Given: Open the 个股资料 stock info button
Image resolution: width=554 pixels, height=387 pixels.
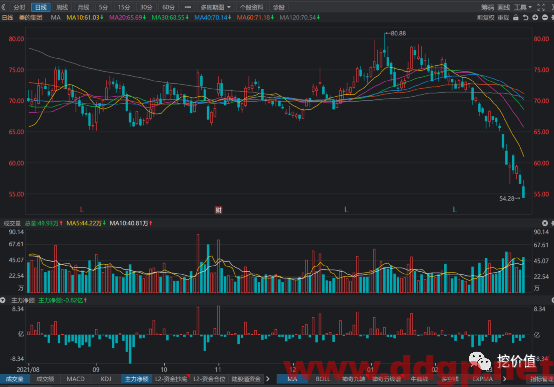Looking at the screenshot, I should 252,7.
